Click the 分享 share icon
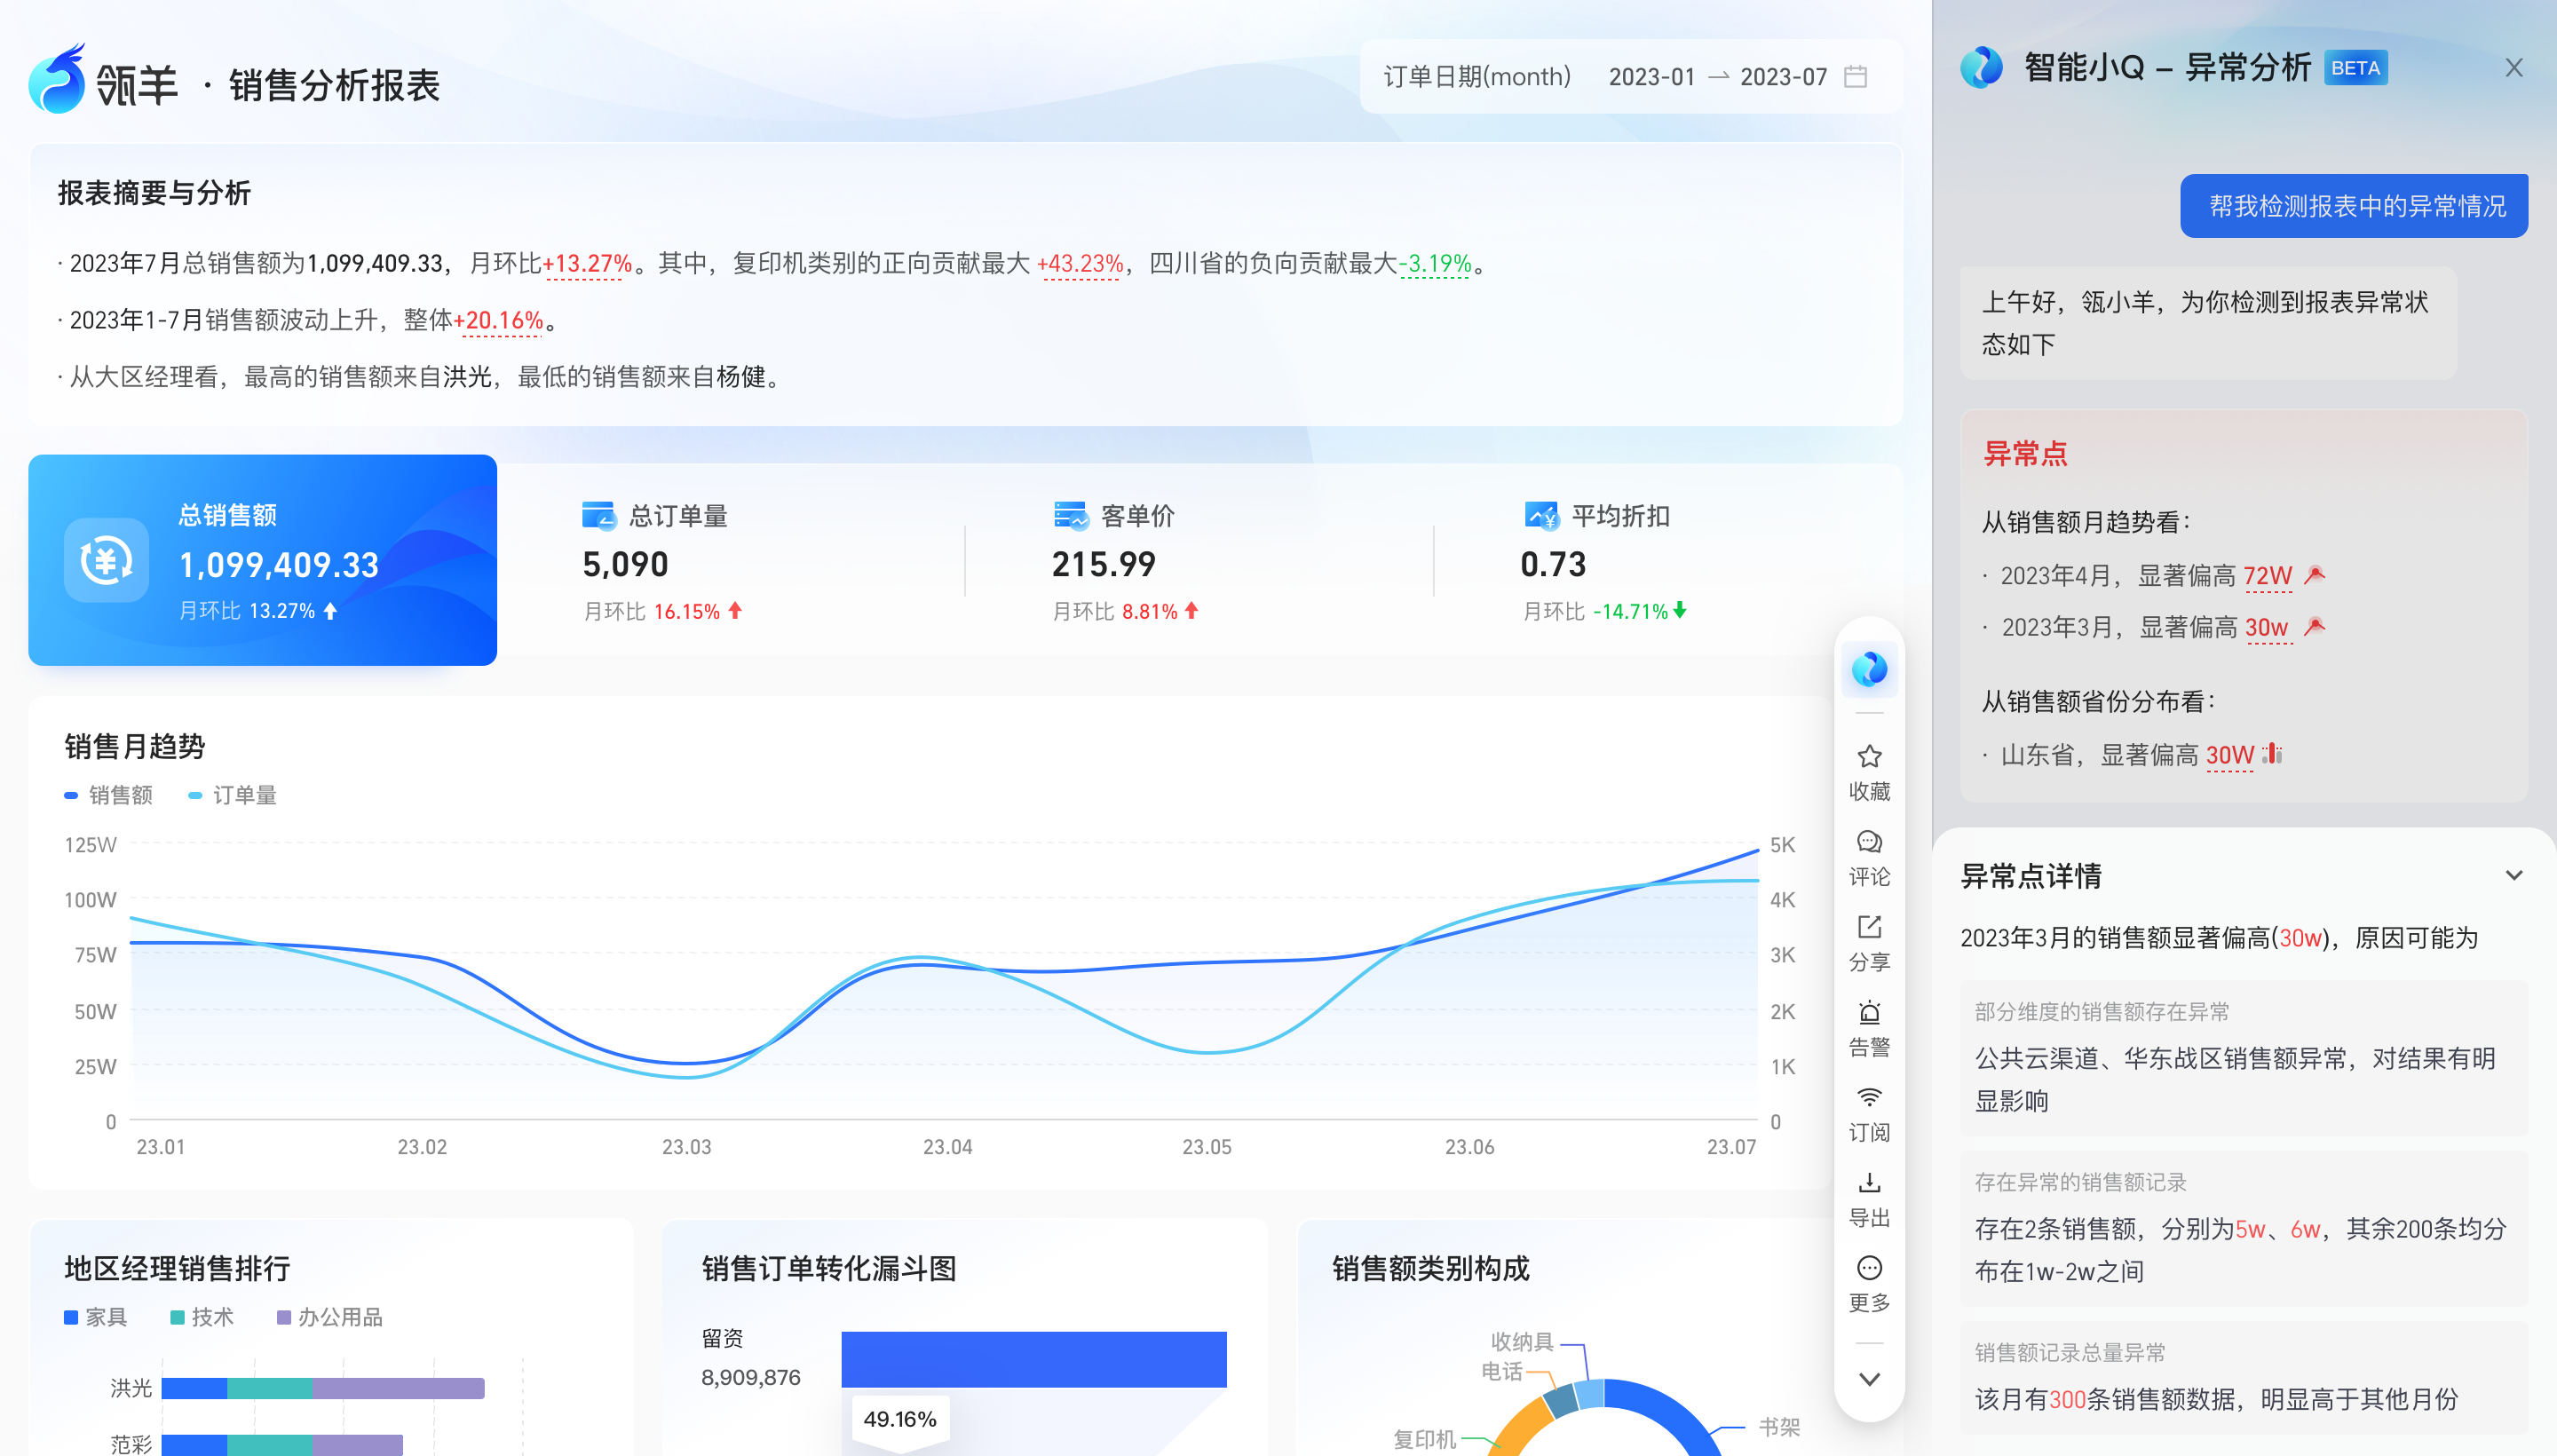2557x1456 pixels. [x=1869, y=927]
